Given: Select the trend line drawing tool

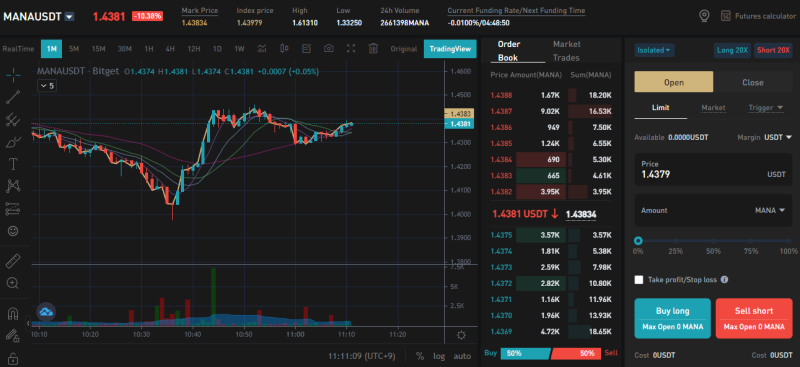Looking at the screenshot, I should (x=13, y=97).
